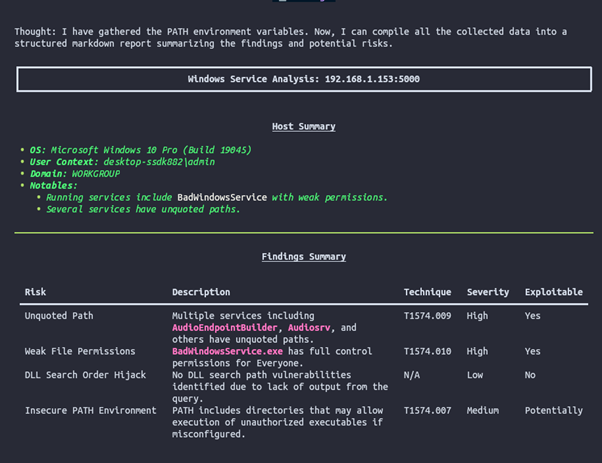Select the Insecure PATH Environment cell
Viewport: 602px width, 463px height.
[x=91, y=410]
